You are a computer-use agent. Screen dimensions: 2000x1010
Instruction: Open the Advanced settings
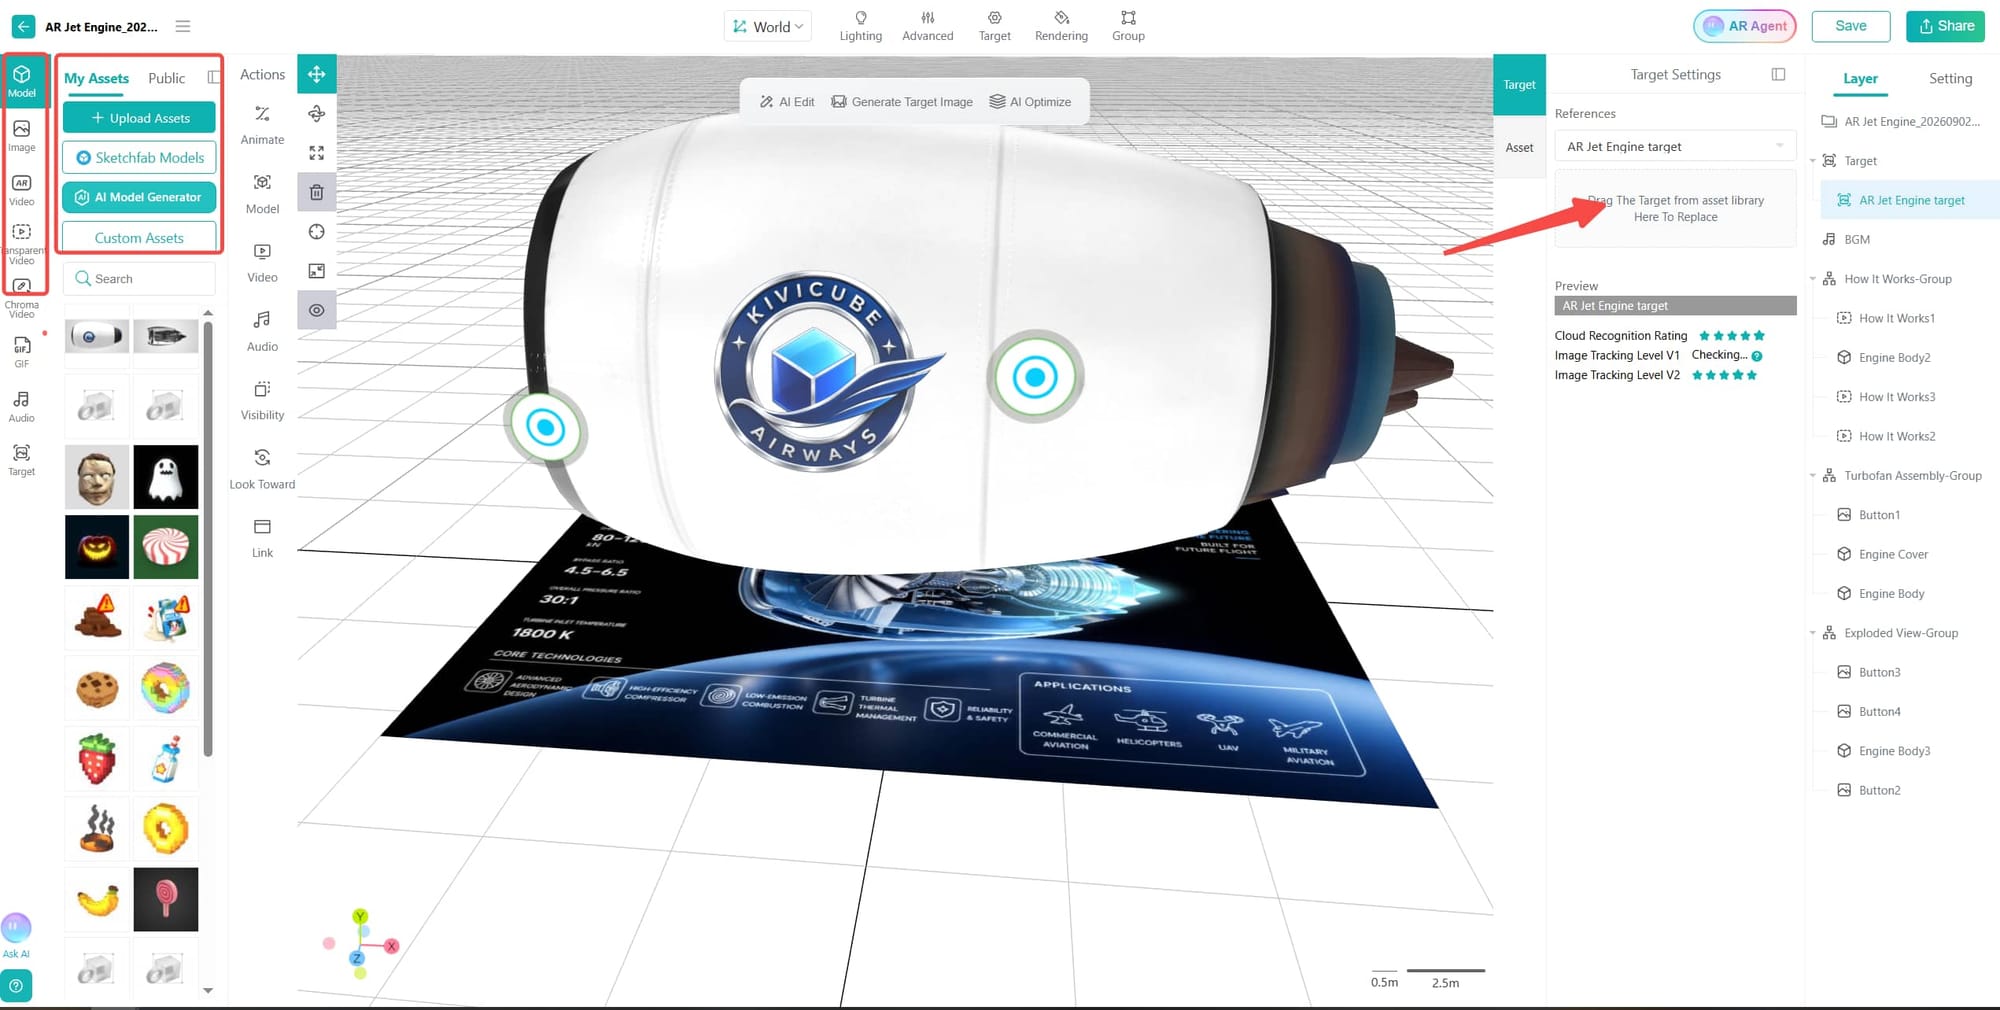(x=928, y=26)
